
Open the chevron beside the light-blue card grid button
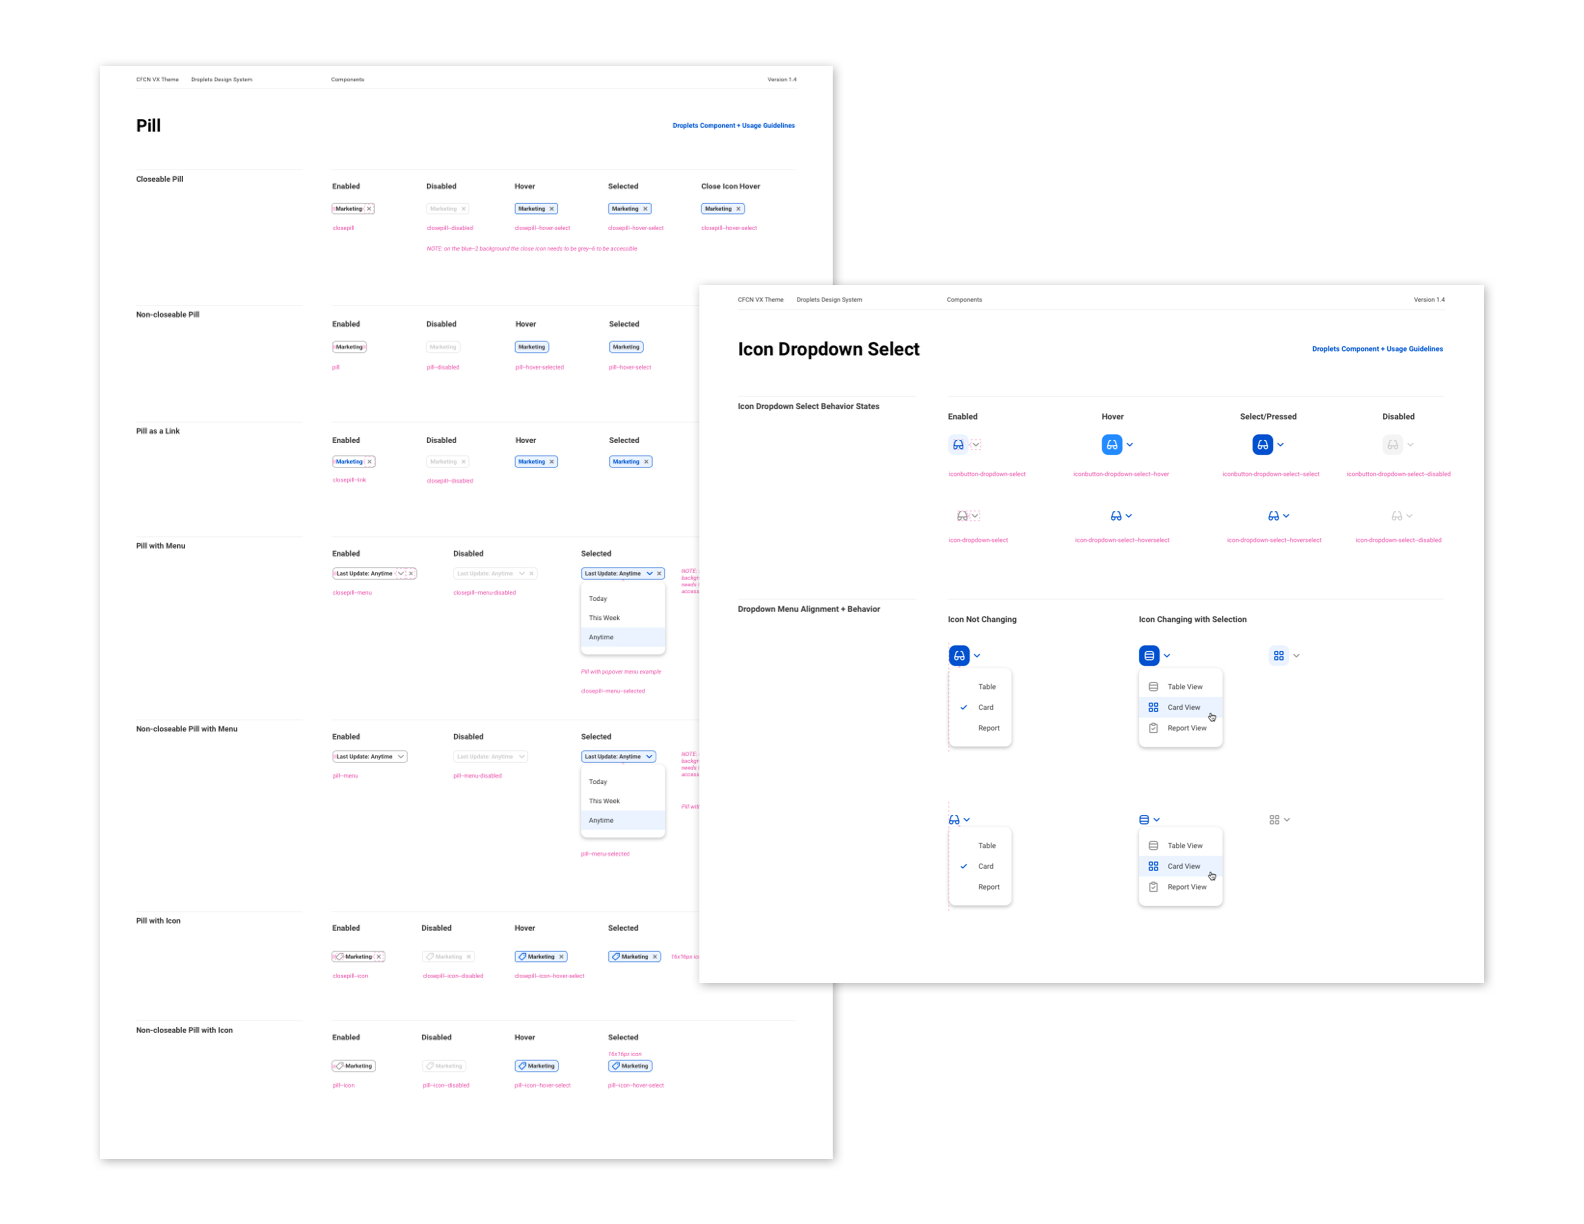(1297, 656)
